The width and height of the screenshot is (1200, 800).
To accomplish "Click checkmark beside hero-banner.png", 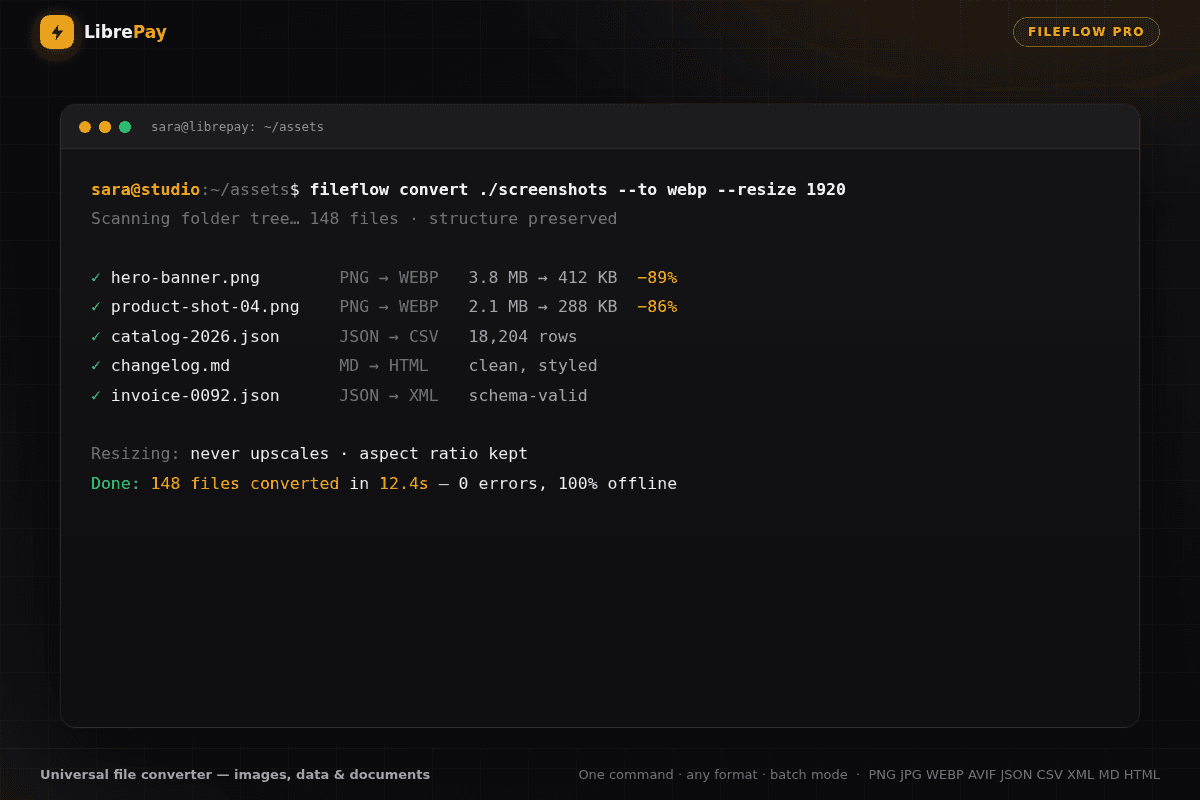I will tap(96, 277).
